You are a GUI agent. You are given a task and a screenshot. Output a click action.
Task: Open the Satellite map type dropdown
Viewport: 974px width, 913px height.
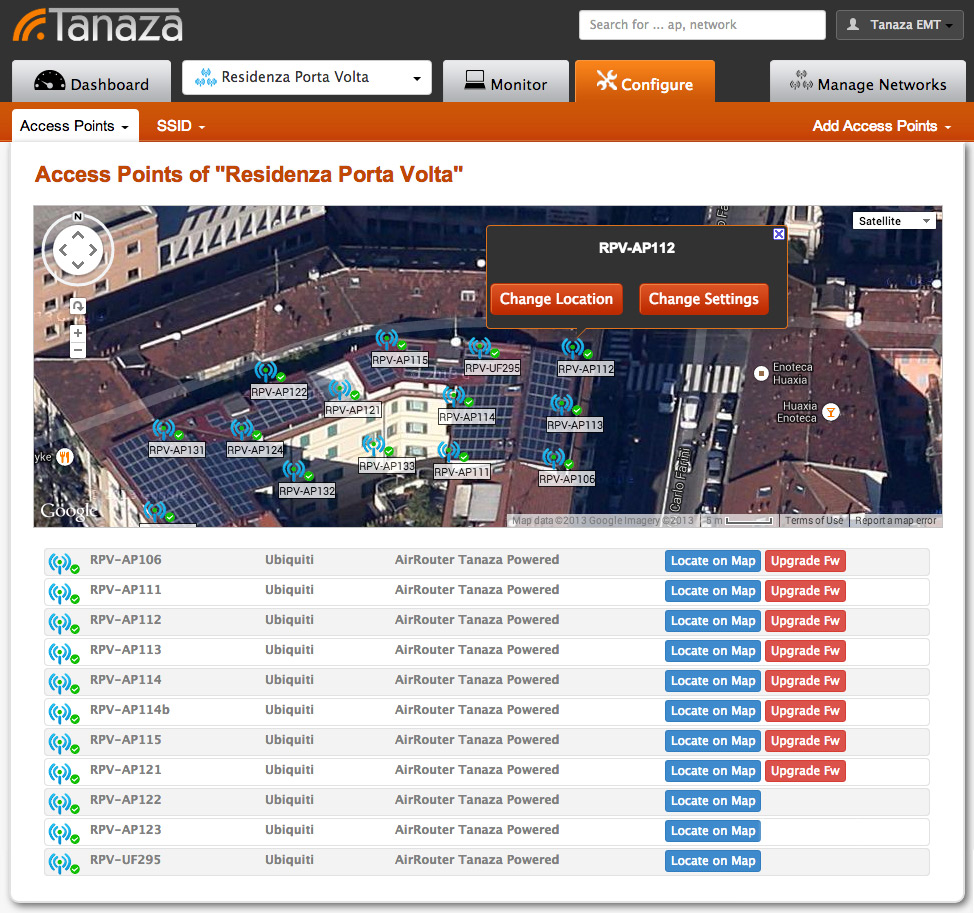tap(894, 221)
